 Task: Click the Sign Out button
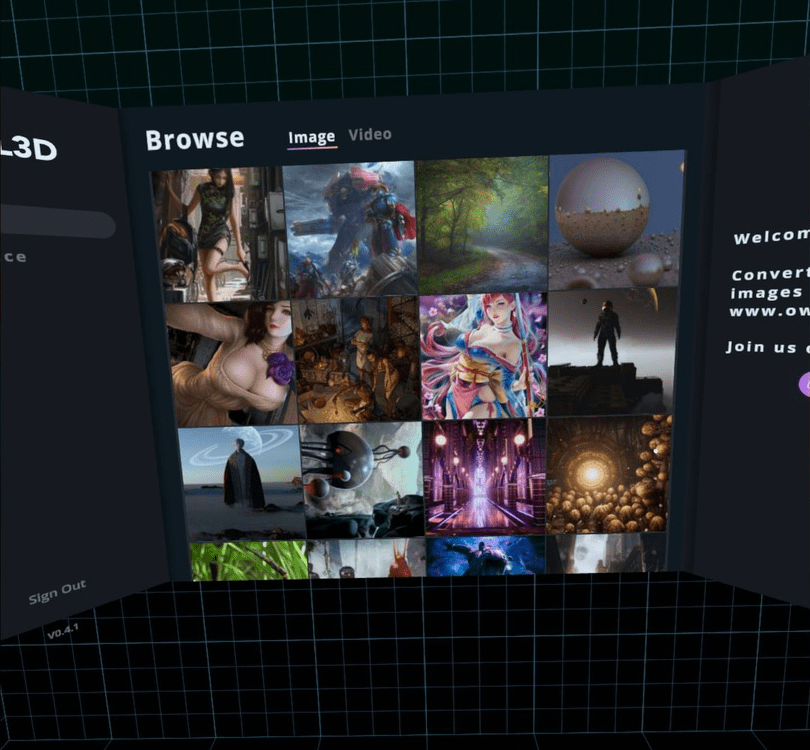click(57, 592)
